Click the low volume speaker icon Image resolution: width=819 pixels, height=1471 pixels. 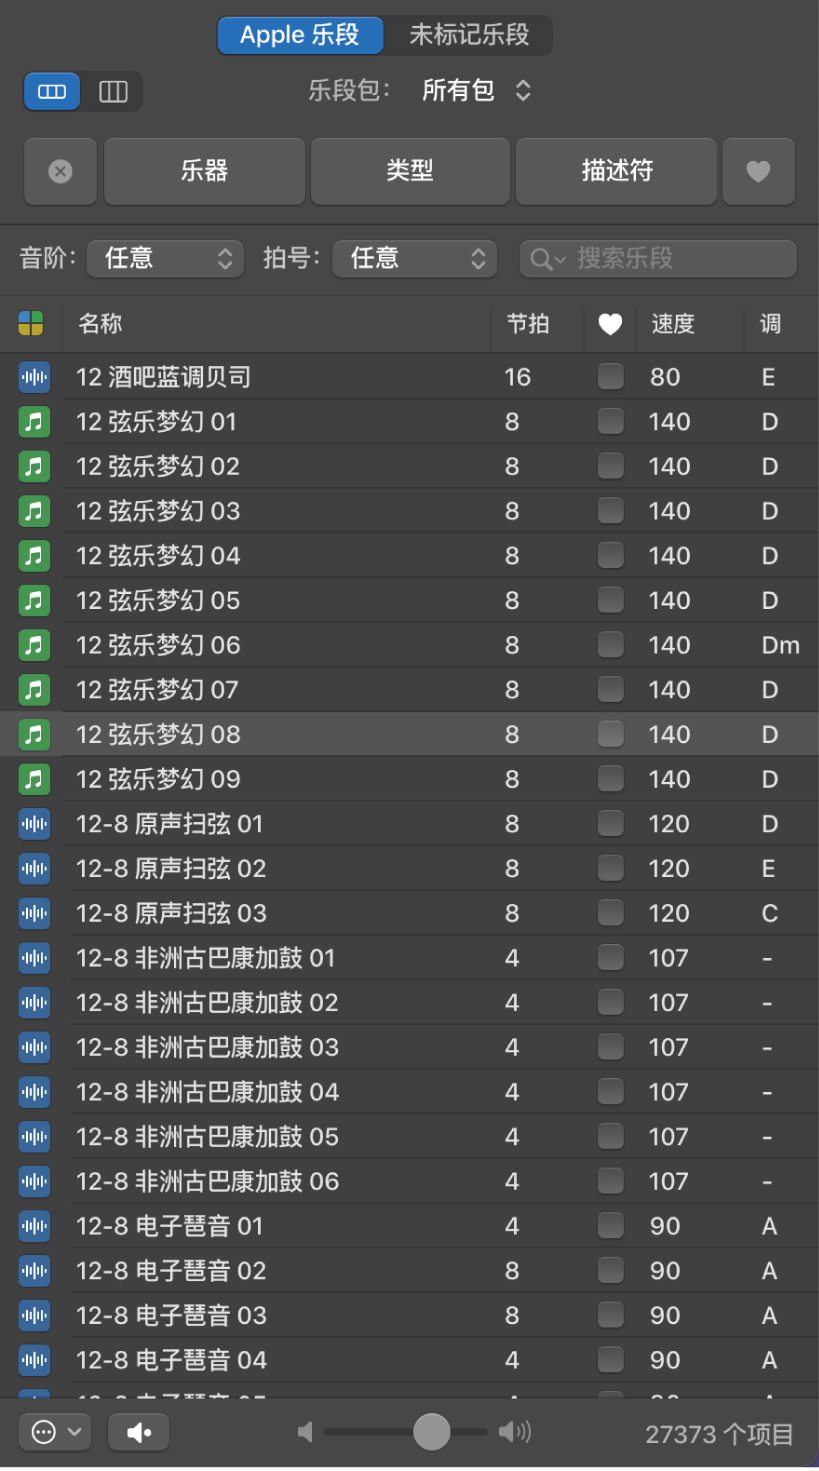click(x=306, y=1433)
